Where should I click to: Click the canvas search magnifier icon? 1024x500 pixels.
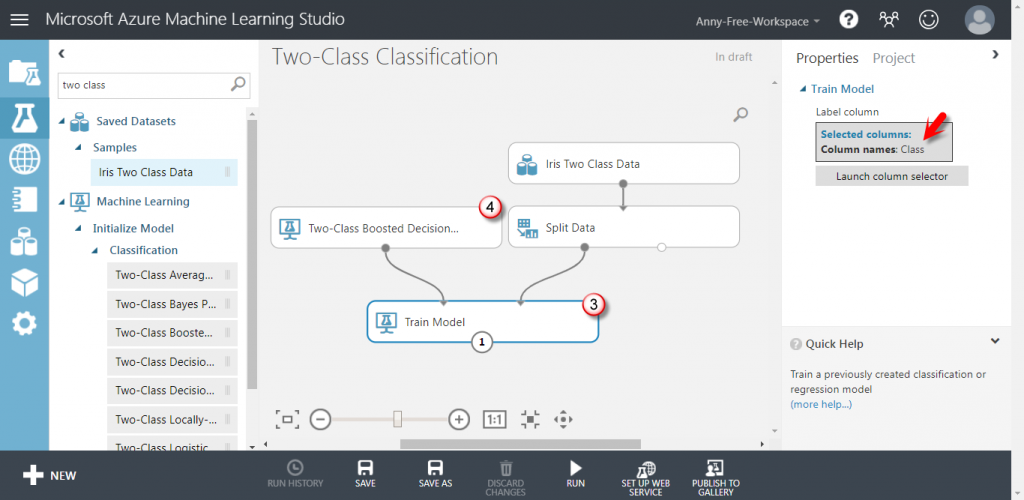pos(741,116)
